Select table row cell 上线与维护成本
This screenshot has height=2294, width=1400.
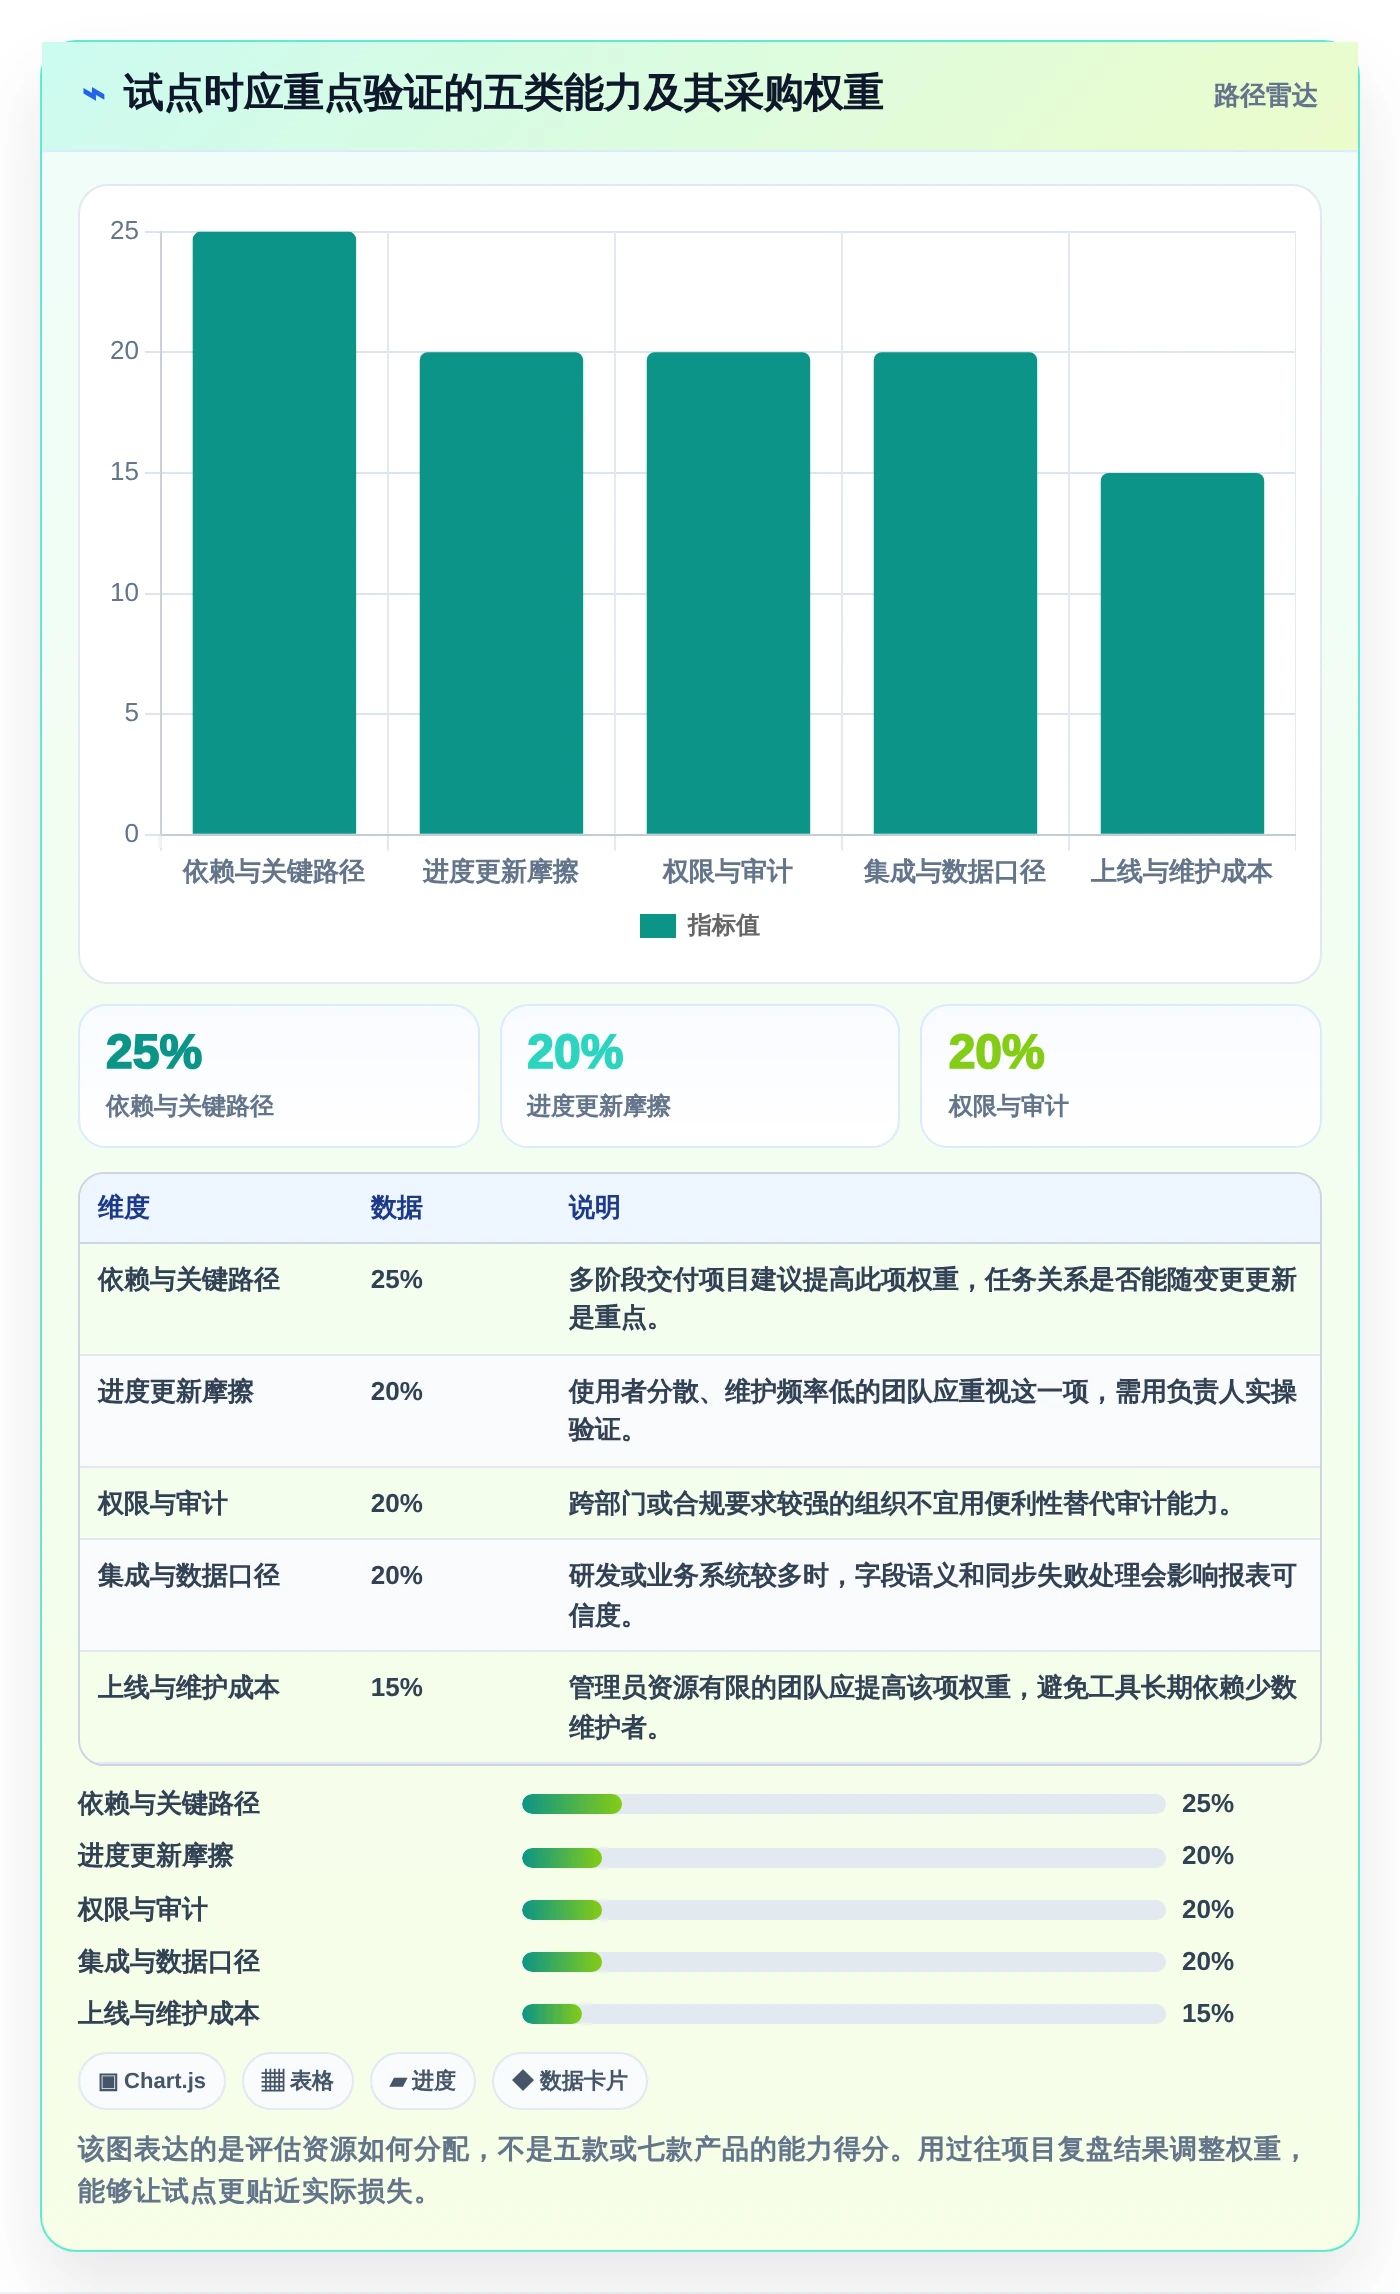pyautogui.click(x=188, y=1688)
